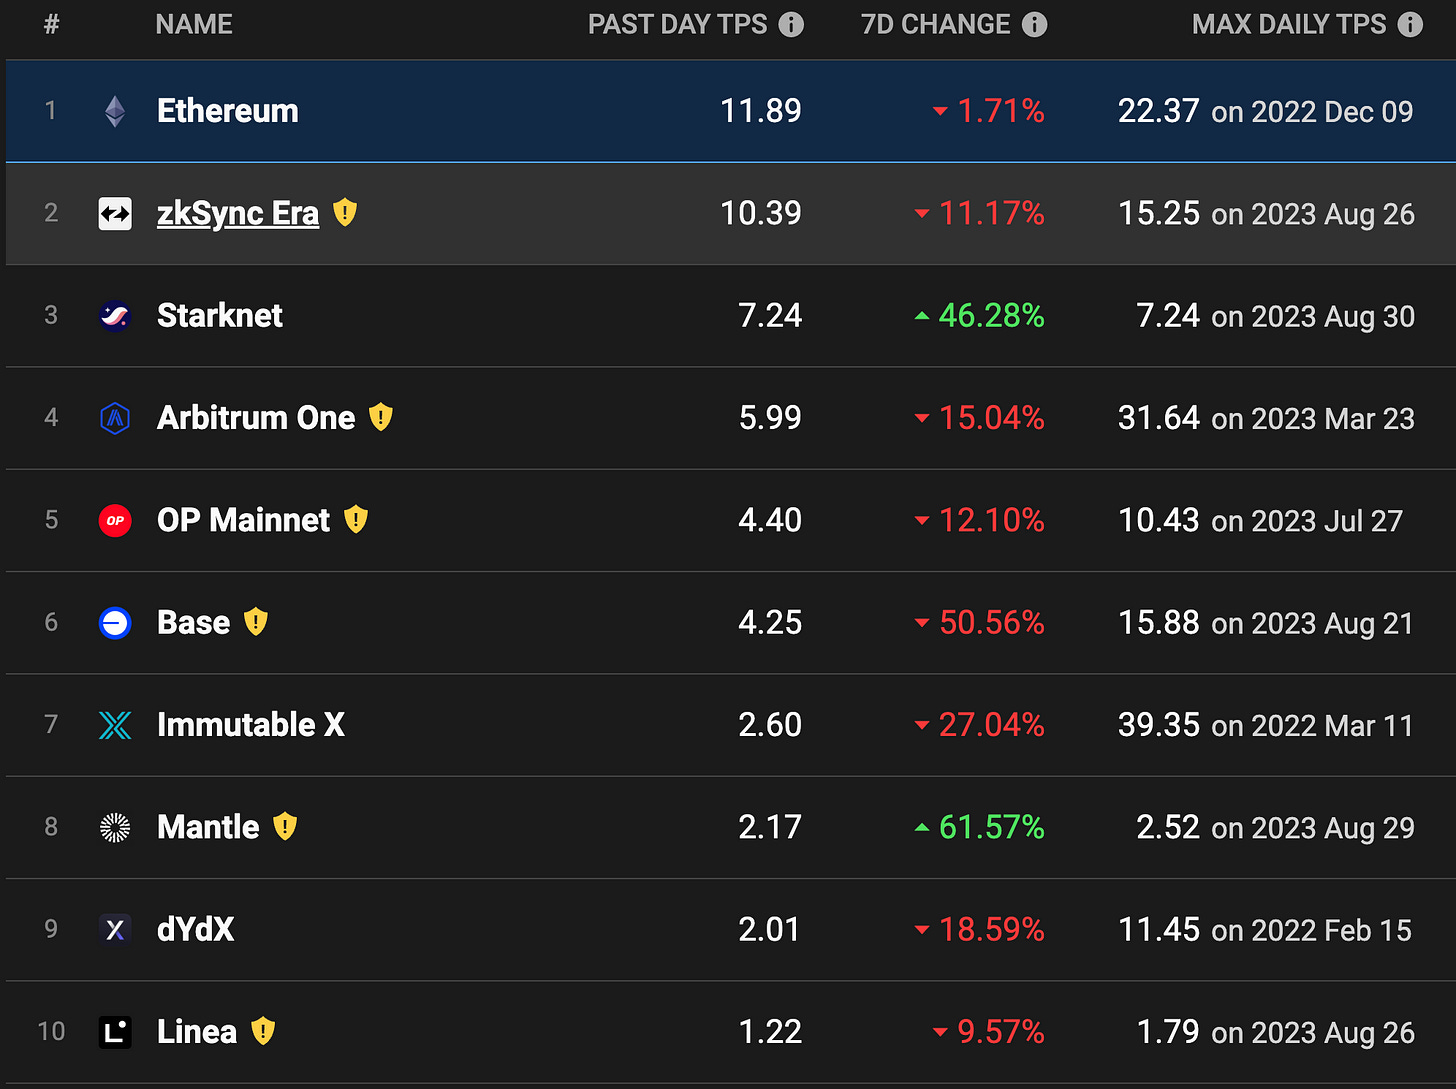Open the Starknet project name link
The image size is (1456, 1089).
click(220, 316)
